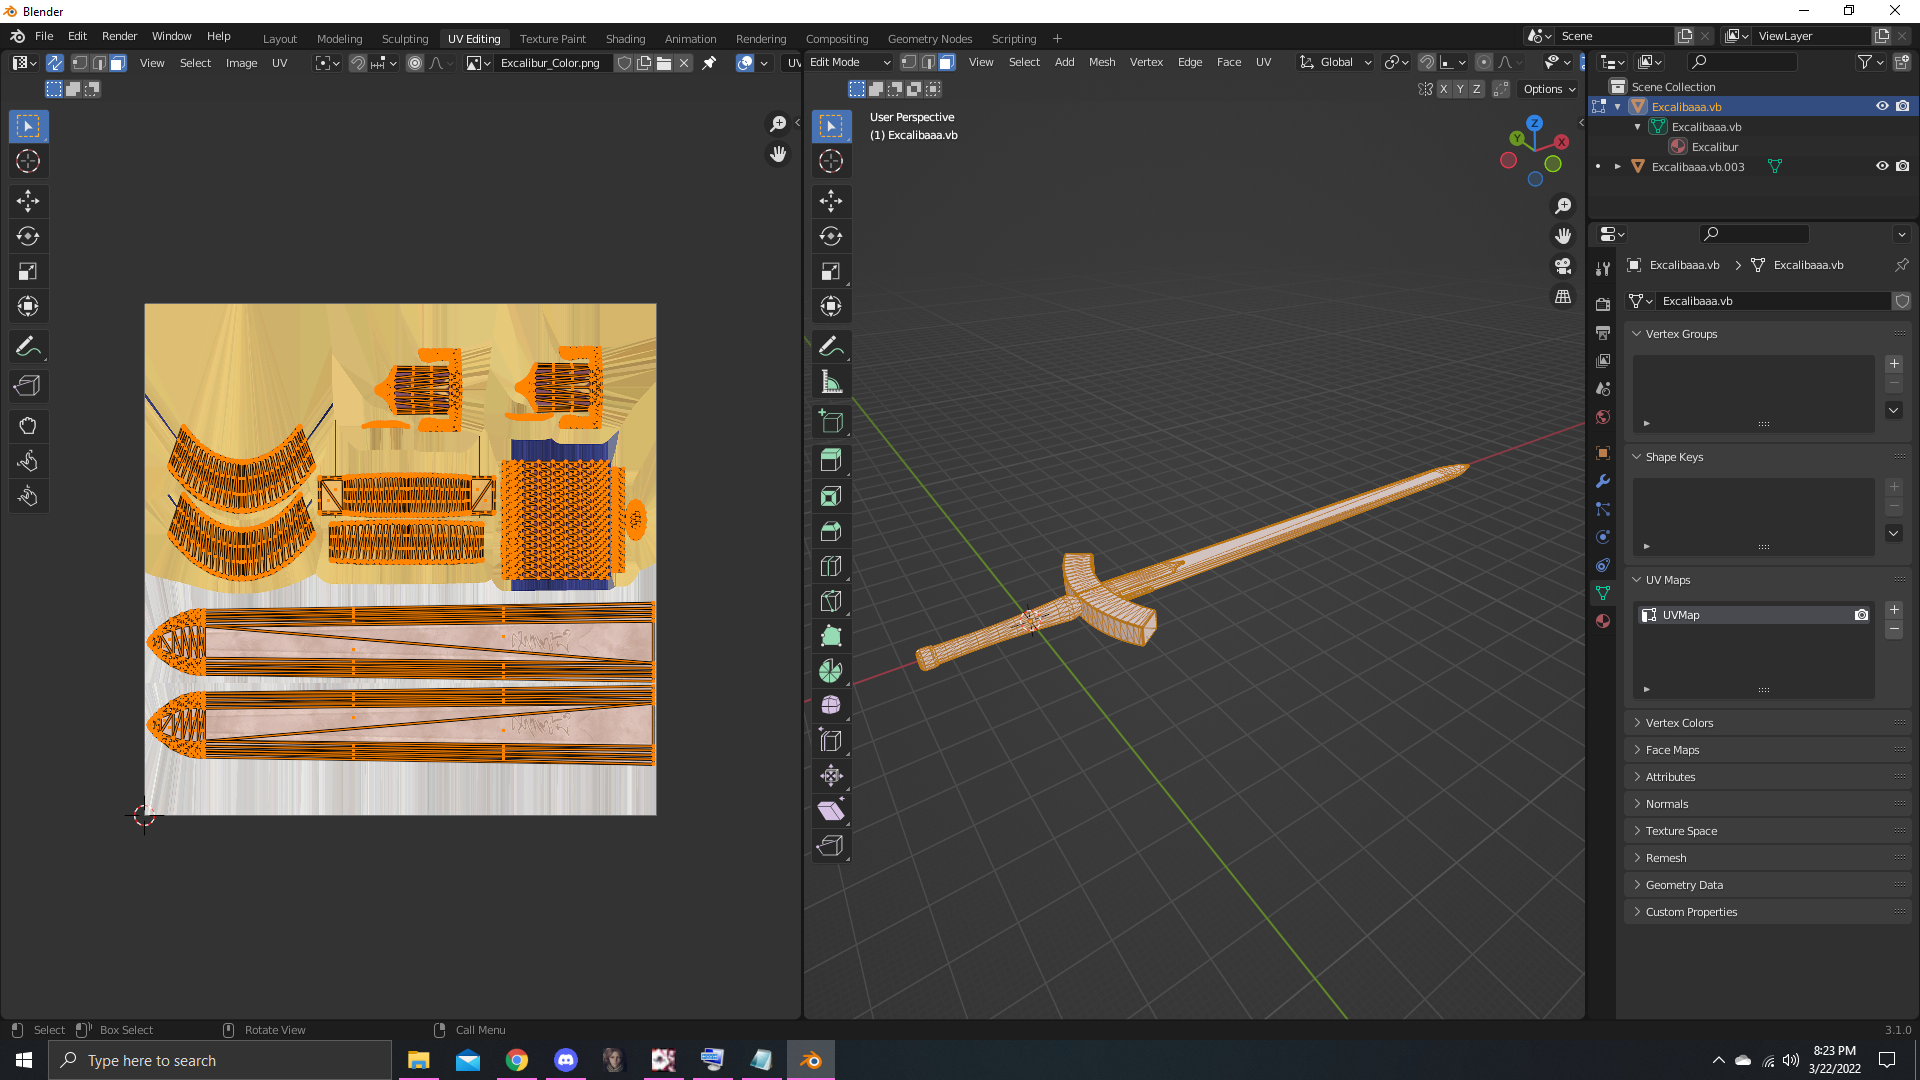
Task: Click the Excalibaaa.vb mesh name field
Action: 1774,301
